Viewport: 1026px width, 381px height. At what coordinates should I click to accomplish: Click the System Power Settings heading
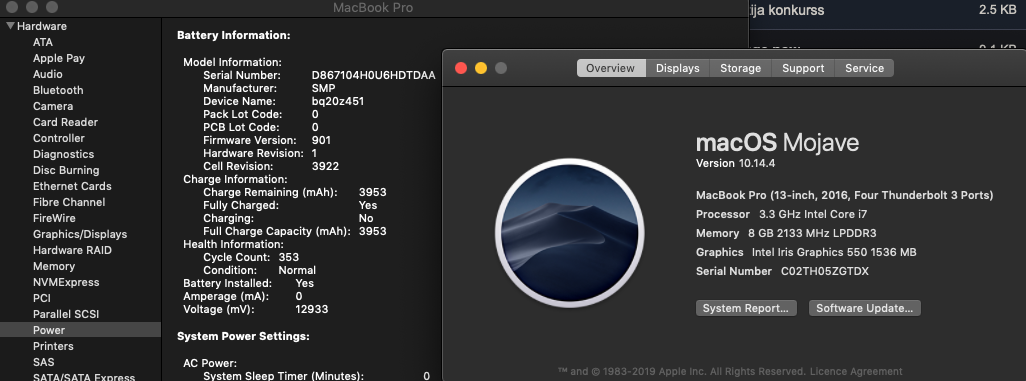tap(243, 336)
